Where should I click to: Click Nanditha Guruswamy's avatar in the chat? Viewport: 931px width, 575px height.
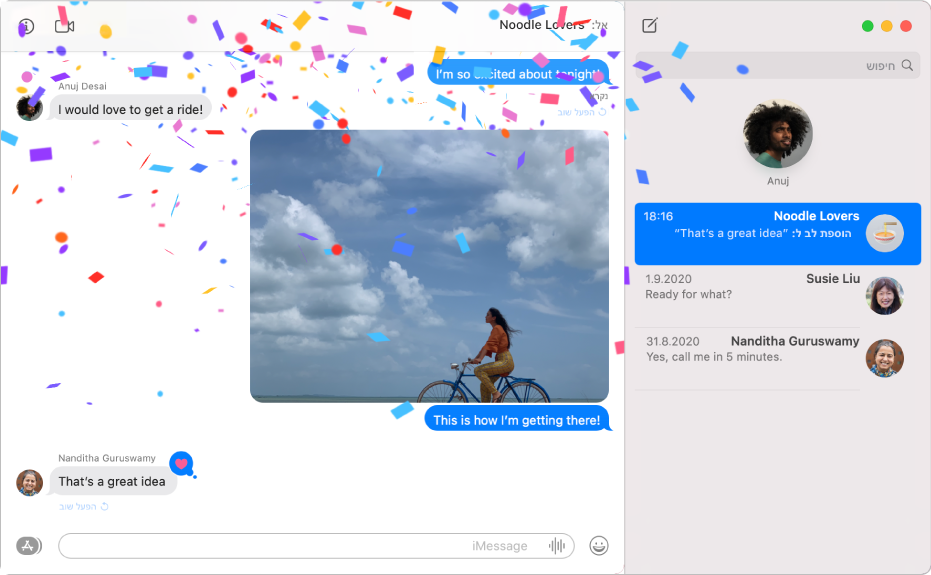pos(29,482)
